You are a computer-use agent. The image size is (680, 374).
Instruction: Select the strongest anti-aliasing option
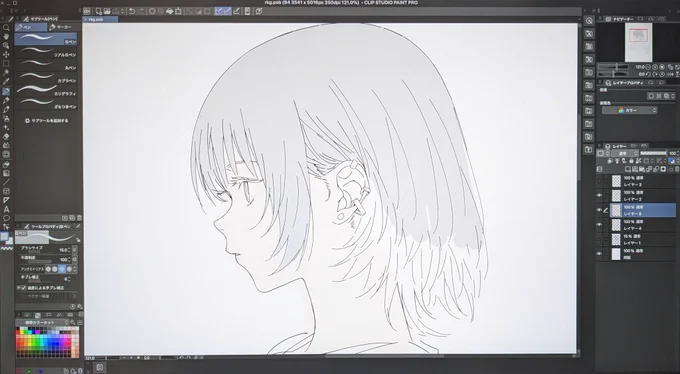pos(69,269)
